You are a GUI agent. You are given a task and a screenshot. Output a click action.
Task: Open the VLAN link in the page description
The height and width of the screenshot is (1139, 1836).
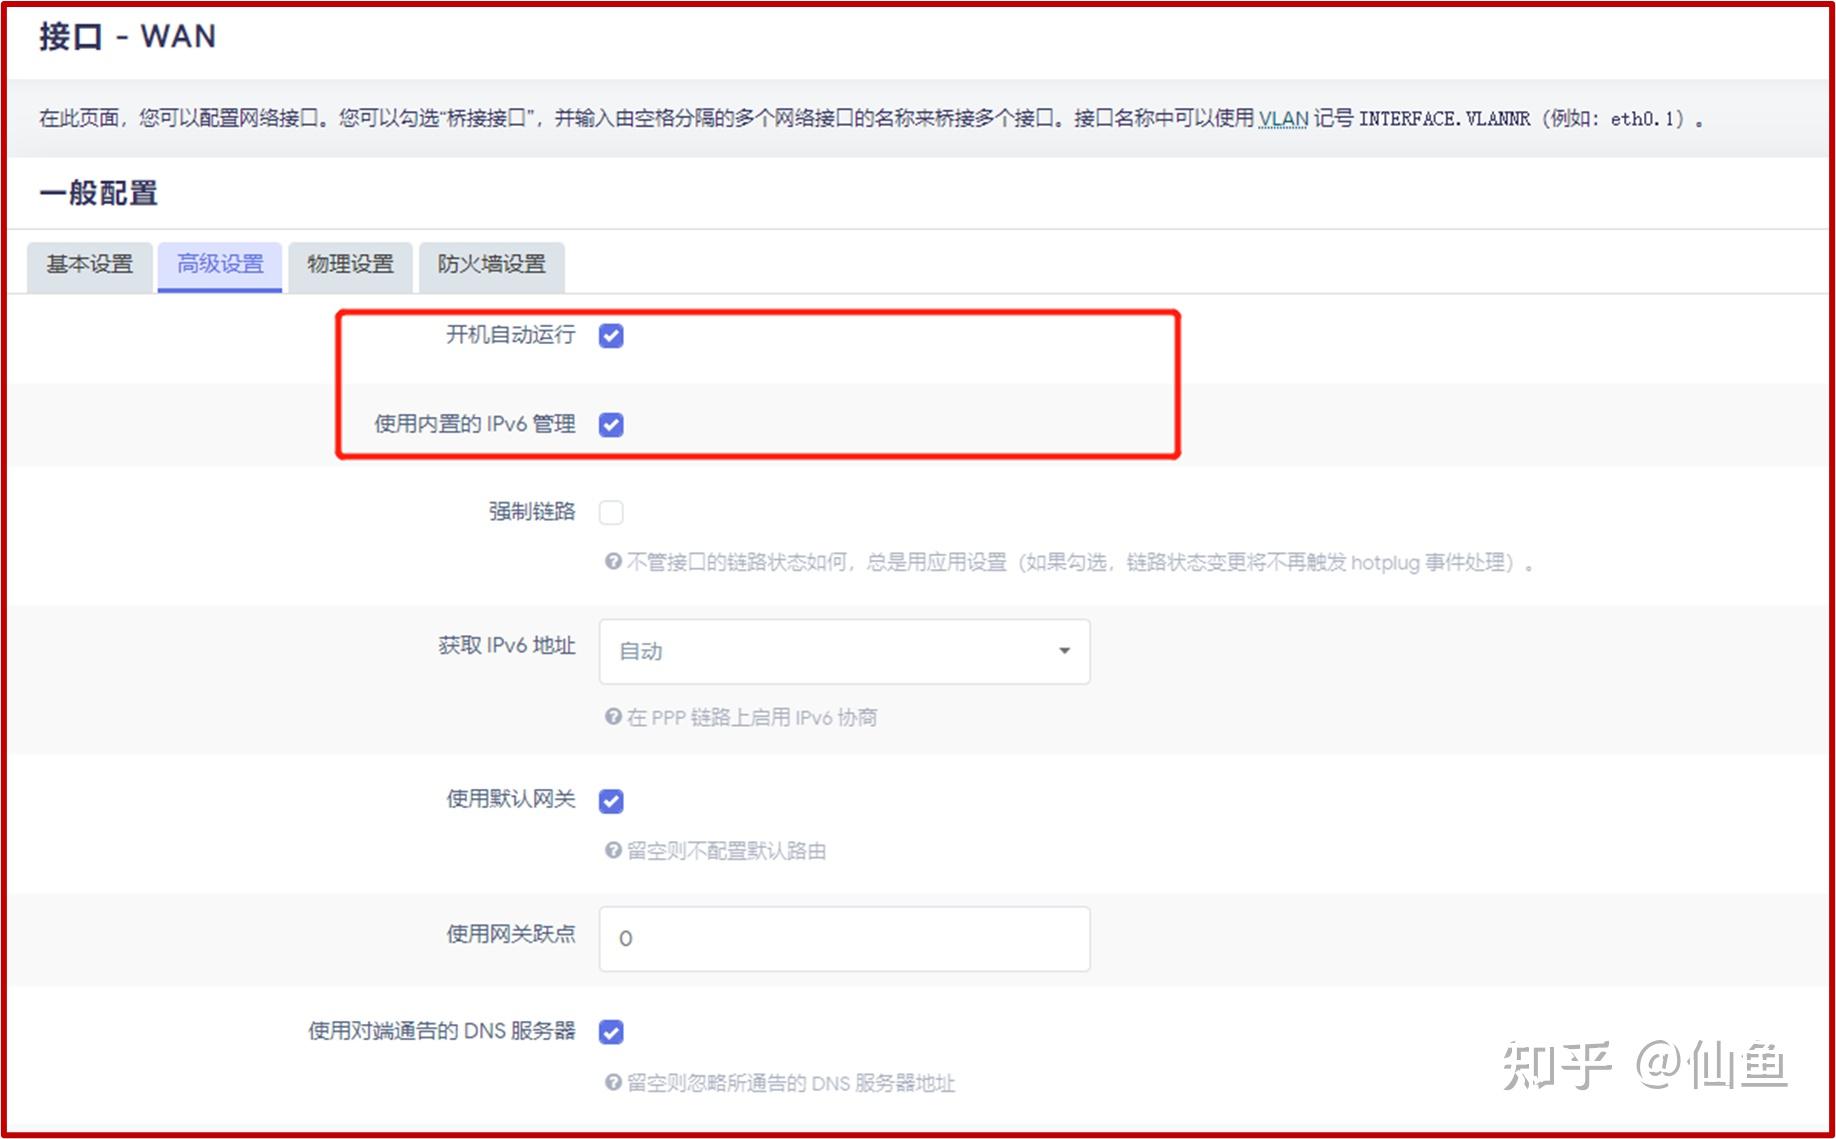pos(1282,118)
